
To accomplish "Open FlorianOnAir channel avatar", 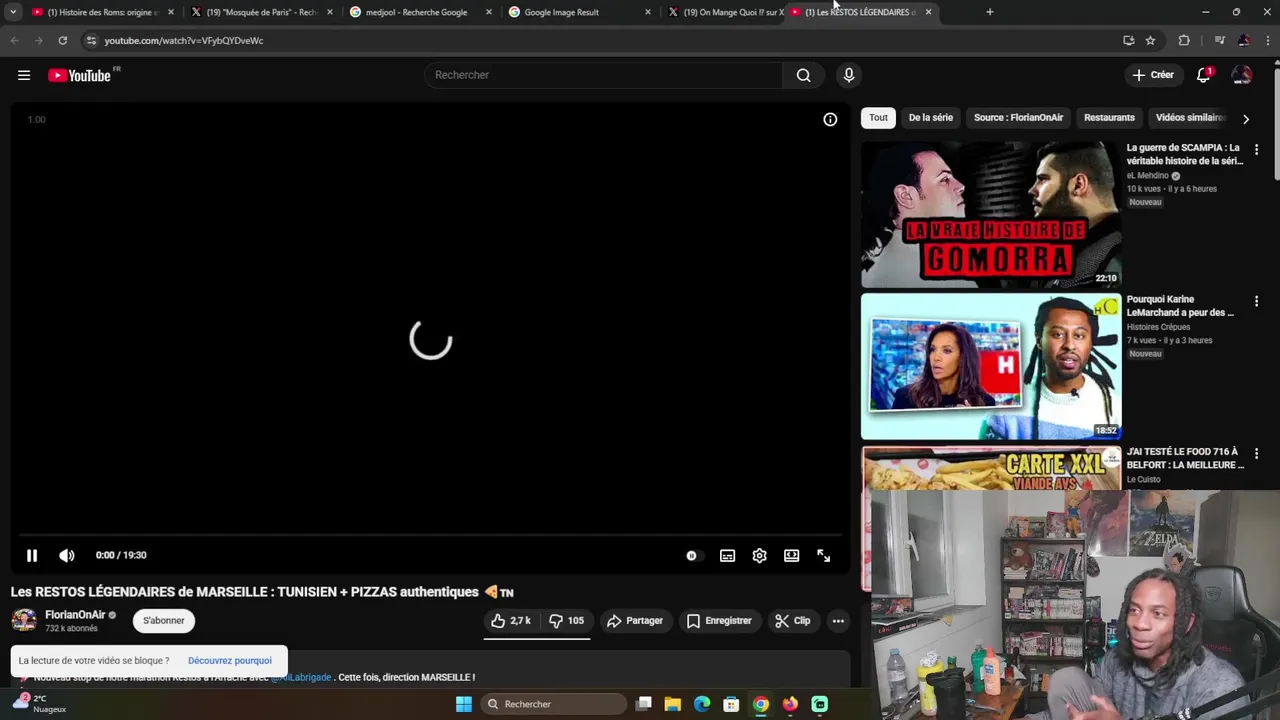I will pyautogui.click(x=24, y=621).
